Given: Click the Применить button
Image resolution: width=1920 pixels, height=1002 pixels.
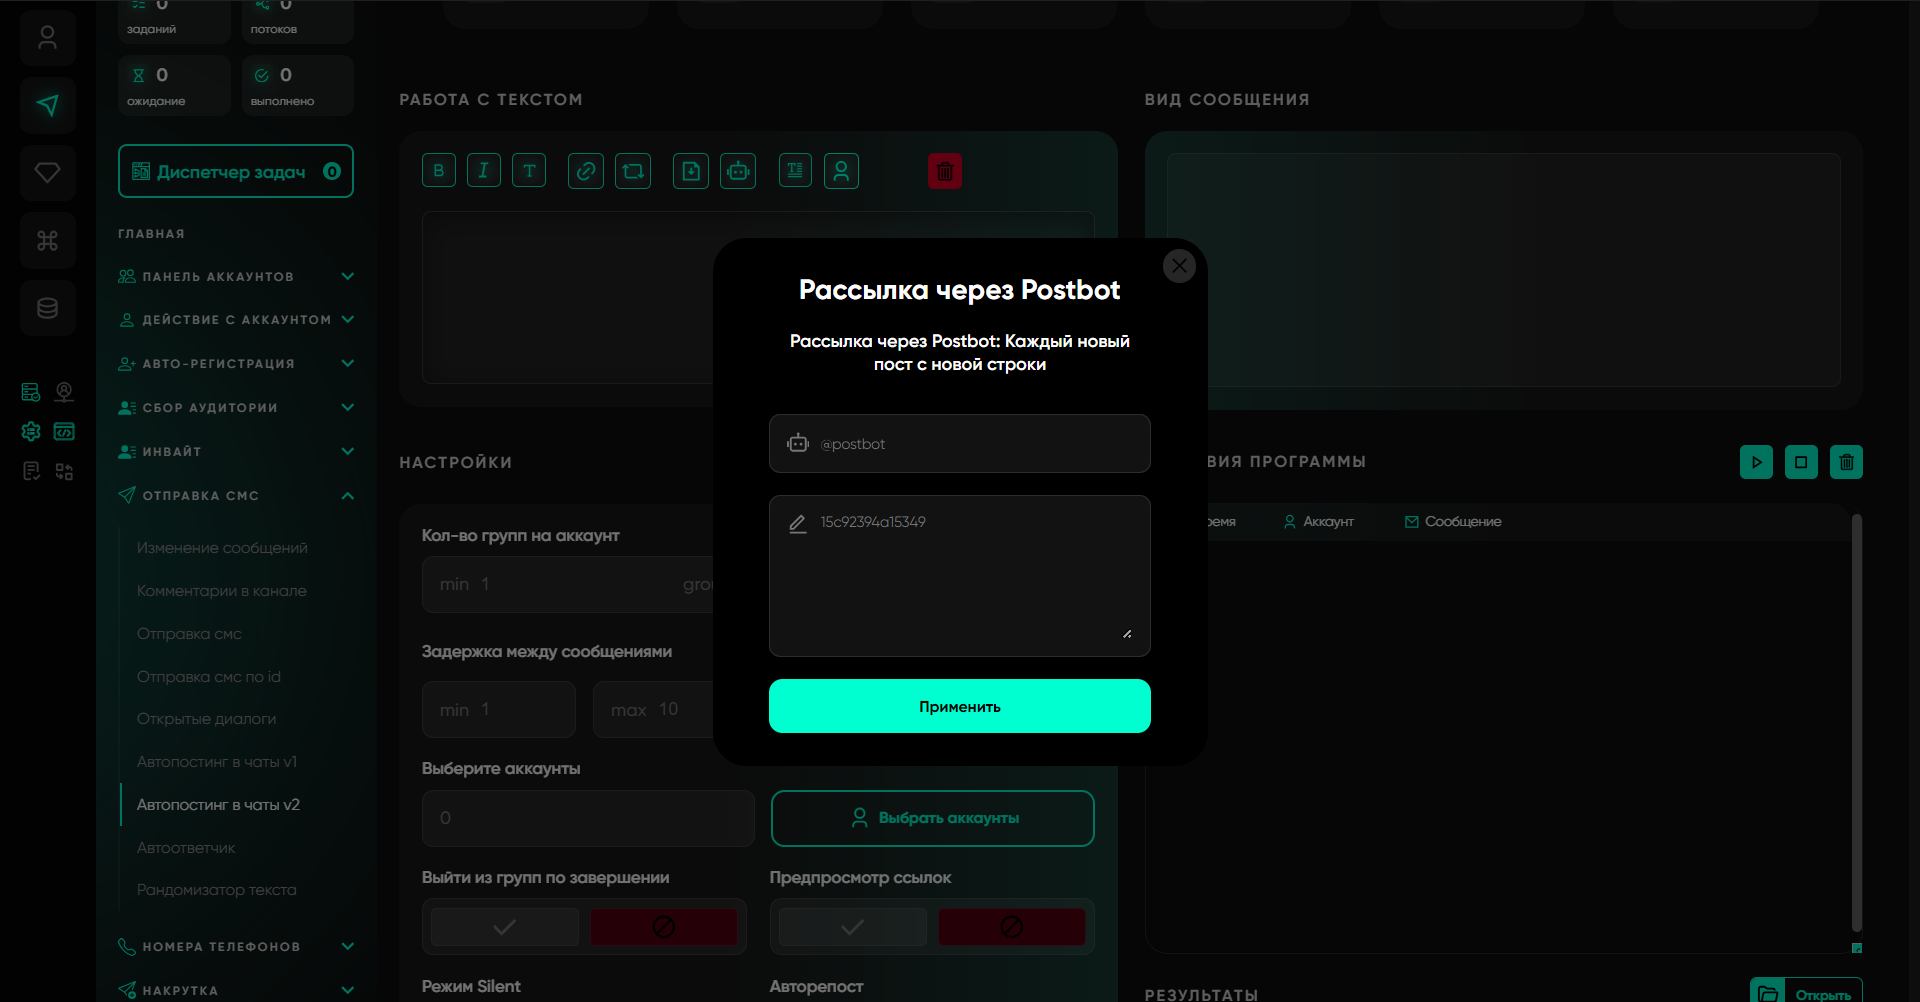Looking at the screenshot, I should pos(959,706).
